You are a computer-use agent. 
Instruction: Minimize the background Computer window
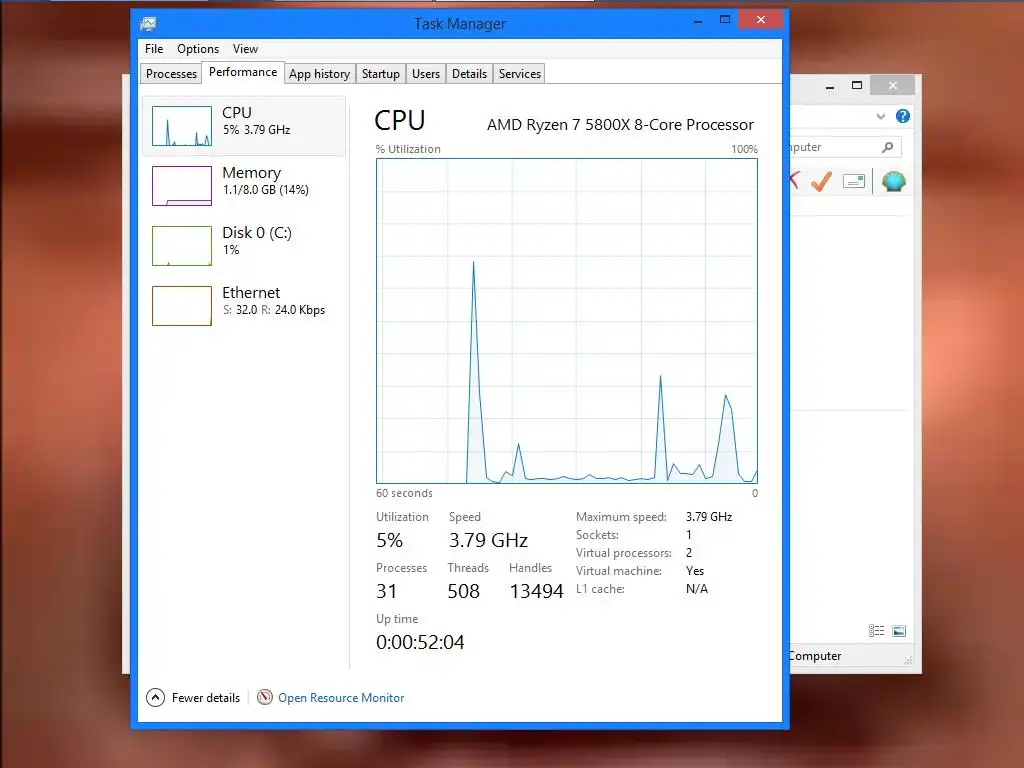[x=830, y=86]
